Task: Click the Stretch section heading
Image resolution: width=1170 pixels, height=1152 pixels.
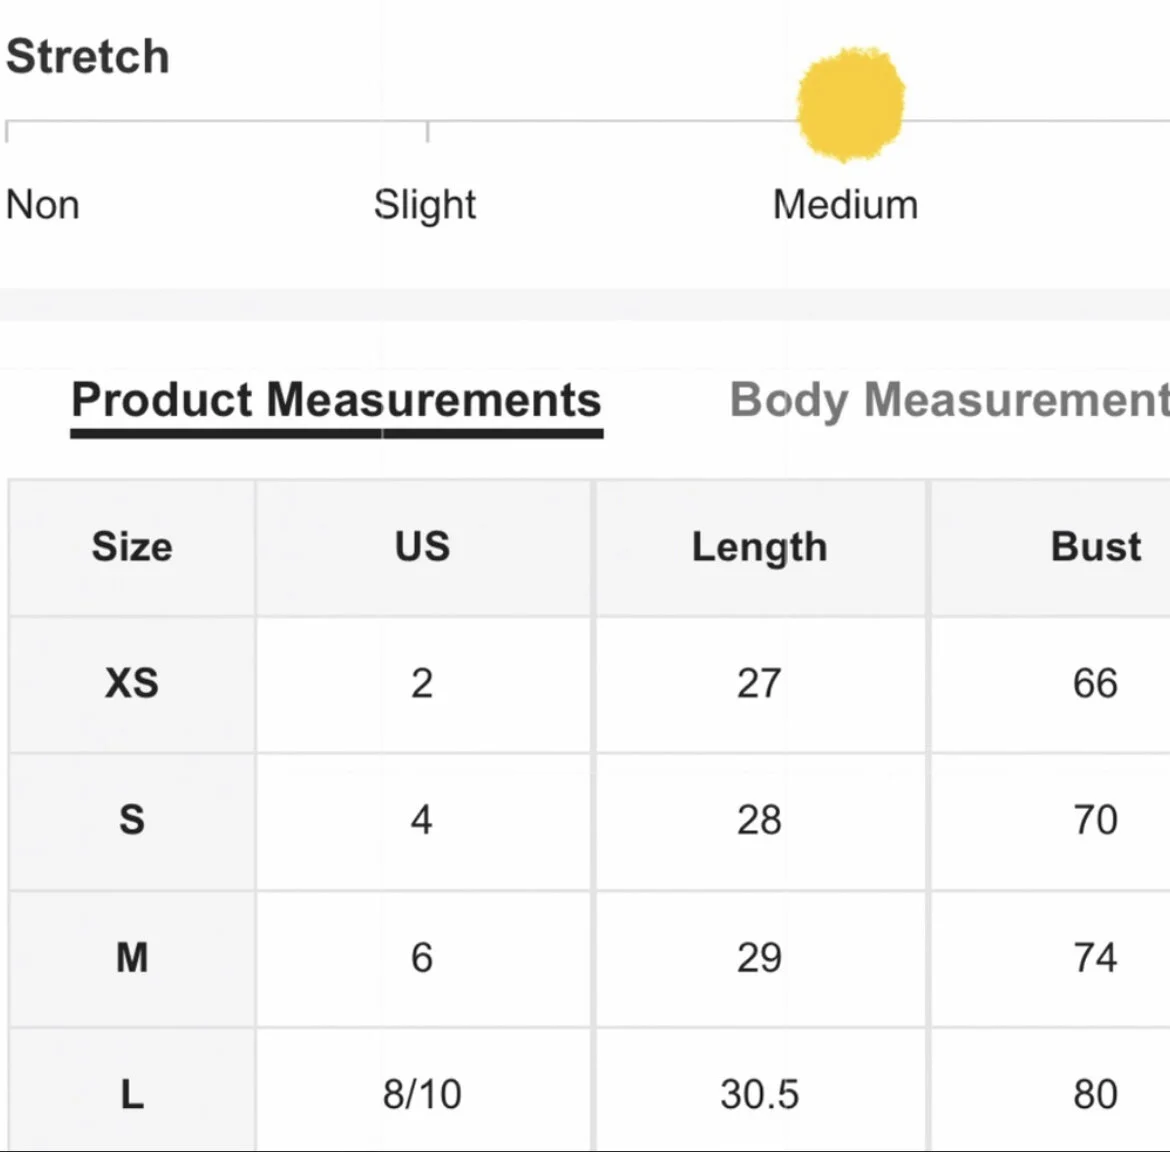Action: click(x=88, y=56)
